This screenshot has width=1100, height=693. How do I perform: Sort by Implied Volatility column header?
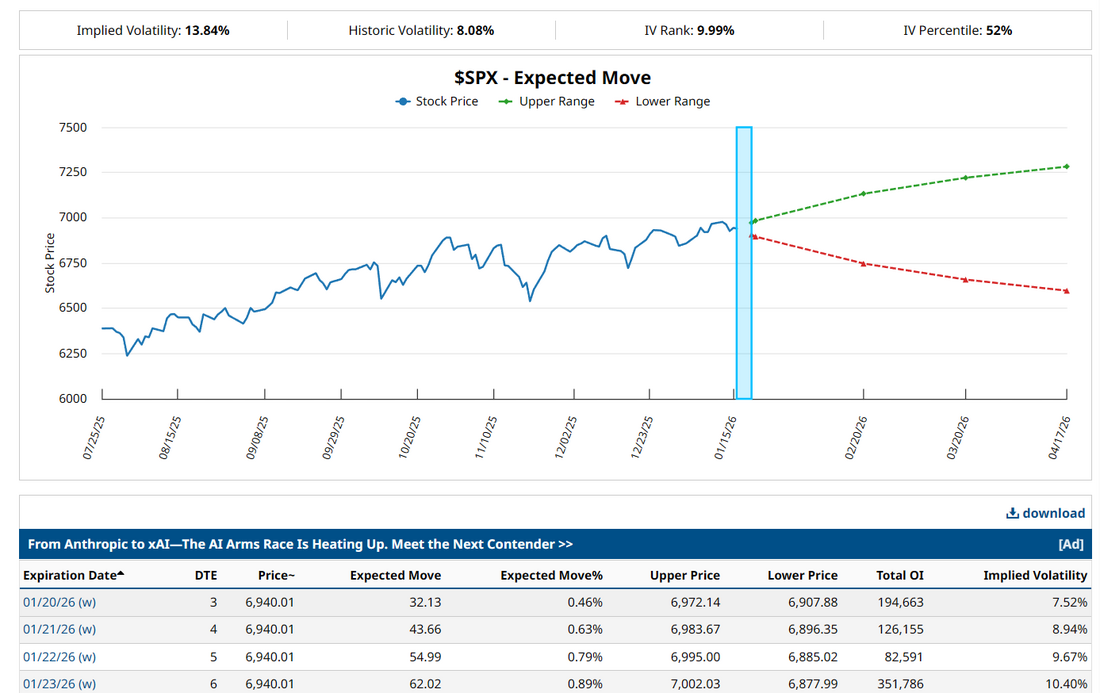pos(1035,575)
